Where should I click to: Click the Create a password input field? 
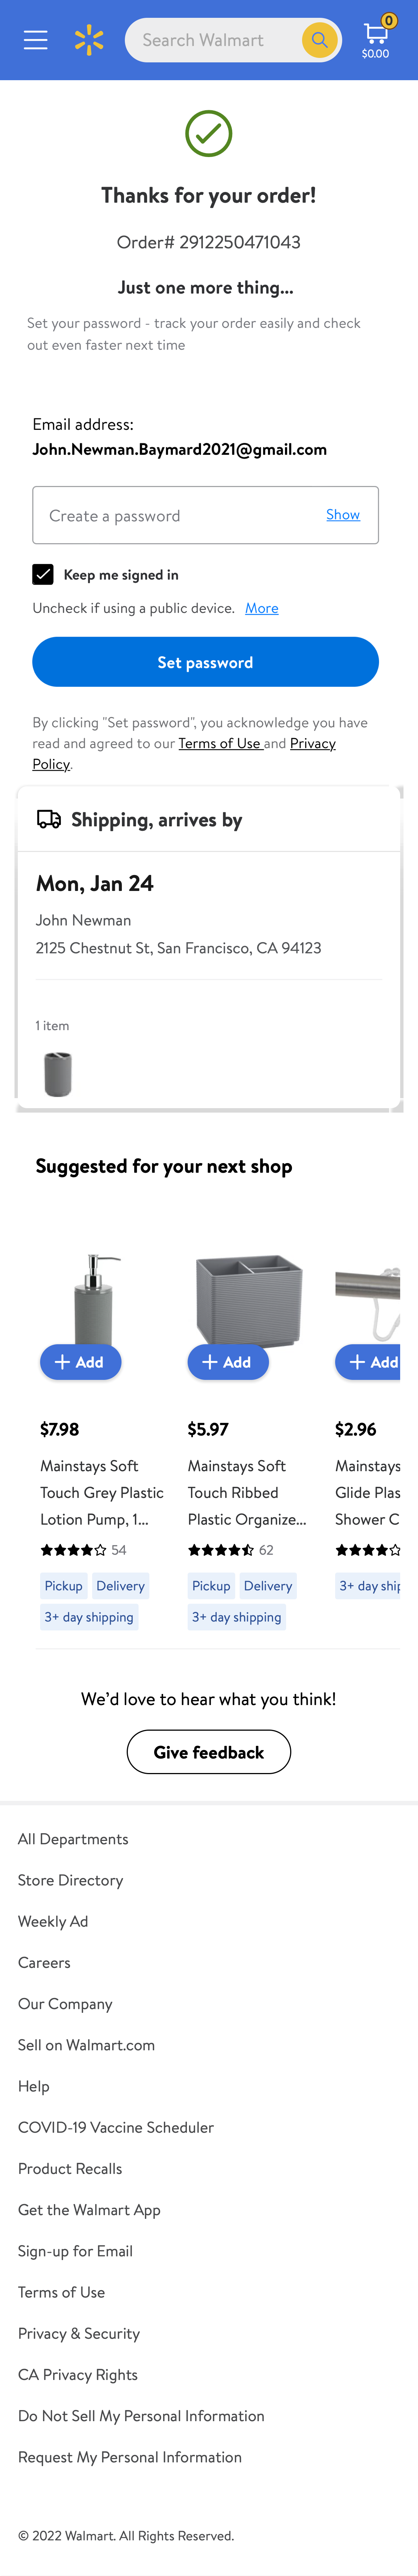tap(180, 515)
